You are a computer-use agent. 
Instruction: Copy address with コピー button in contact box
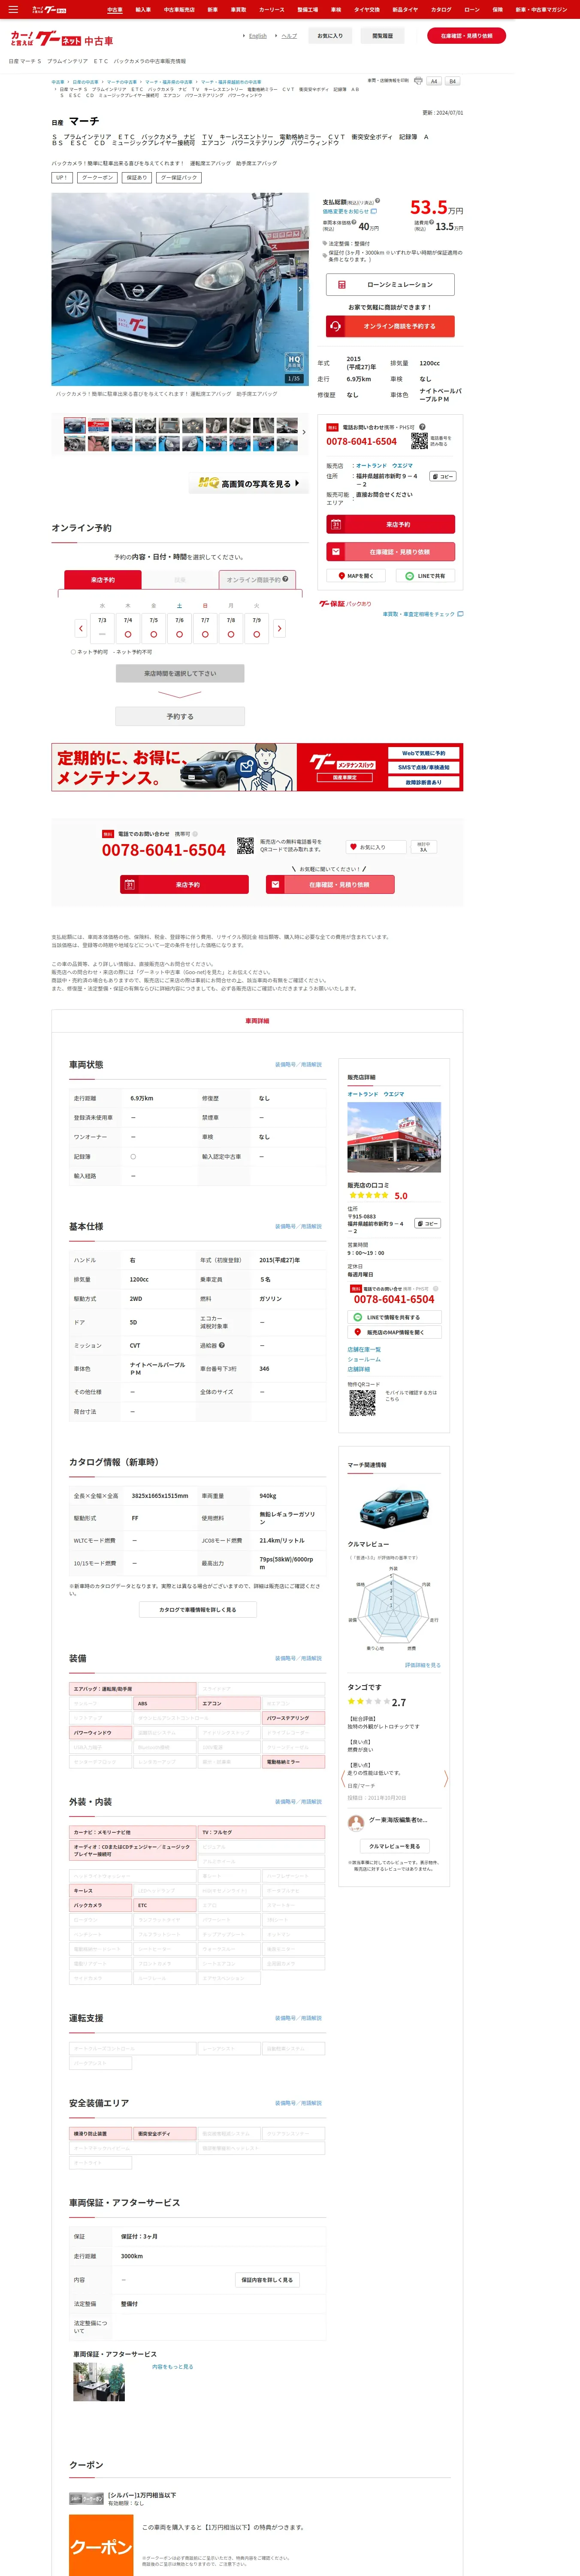pyautogui.click(x=443, y=476)
